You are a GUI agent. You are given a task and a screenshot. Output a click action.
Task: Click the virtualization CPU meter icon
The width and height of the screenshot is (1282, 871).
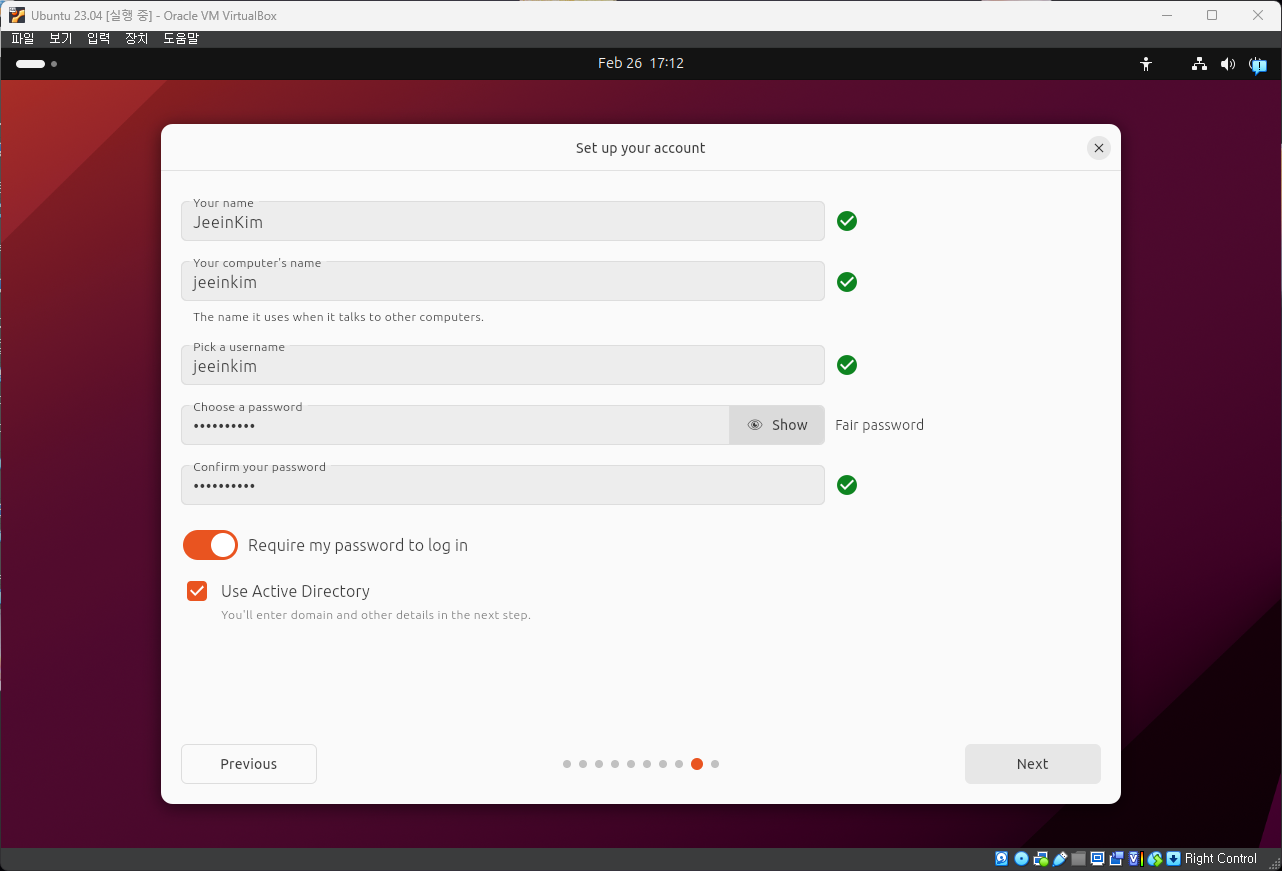point(1135,859)
